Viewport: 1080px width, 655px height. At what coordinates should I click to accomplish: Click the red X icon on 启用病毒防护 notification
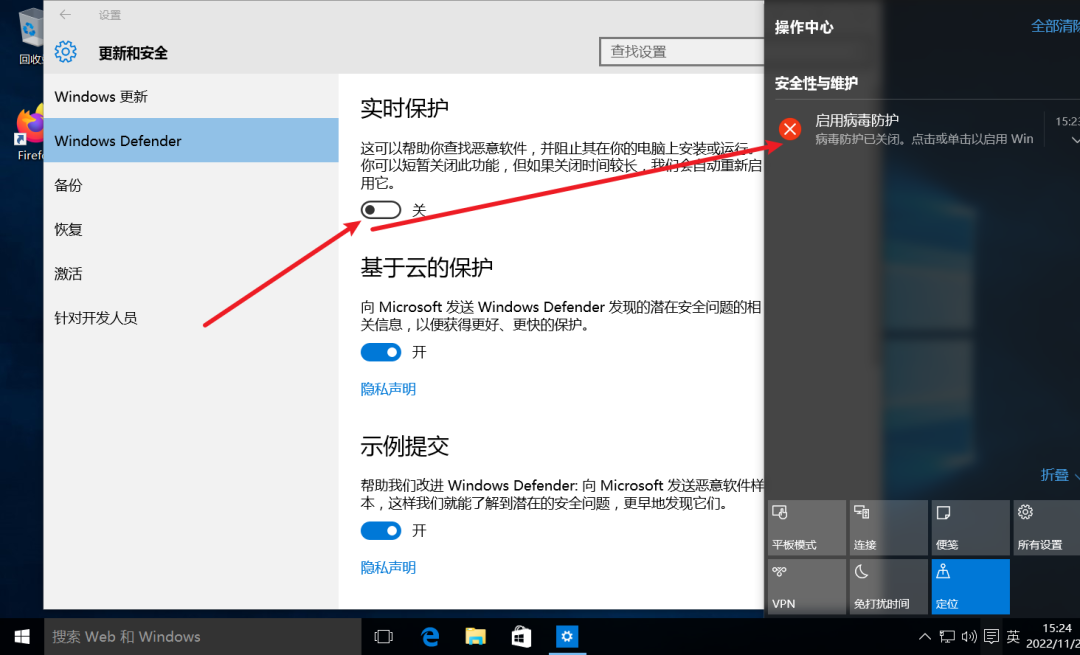pyautogui.click(x=789, y=129)
